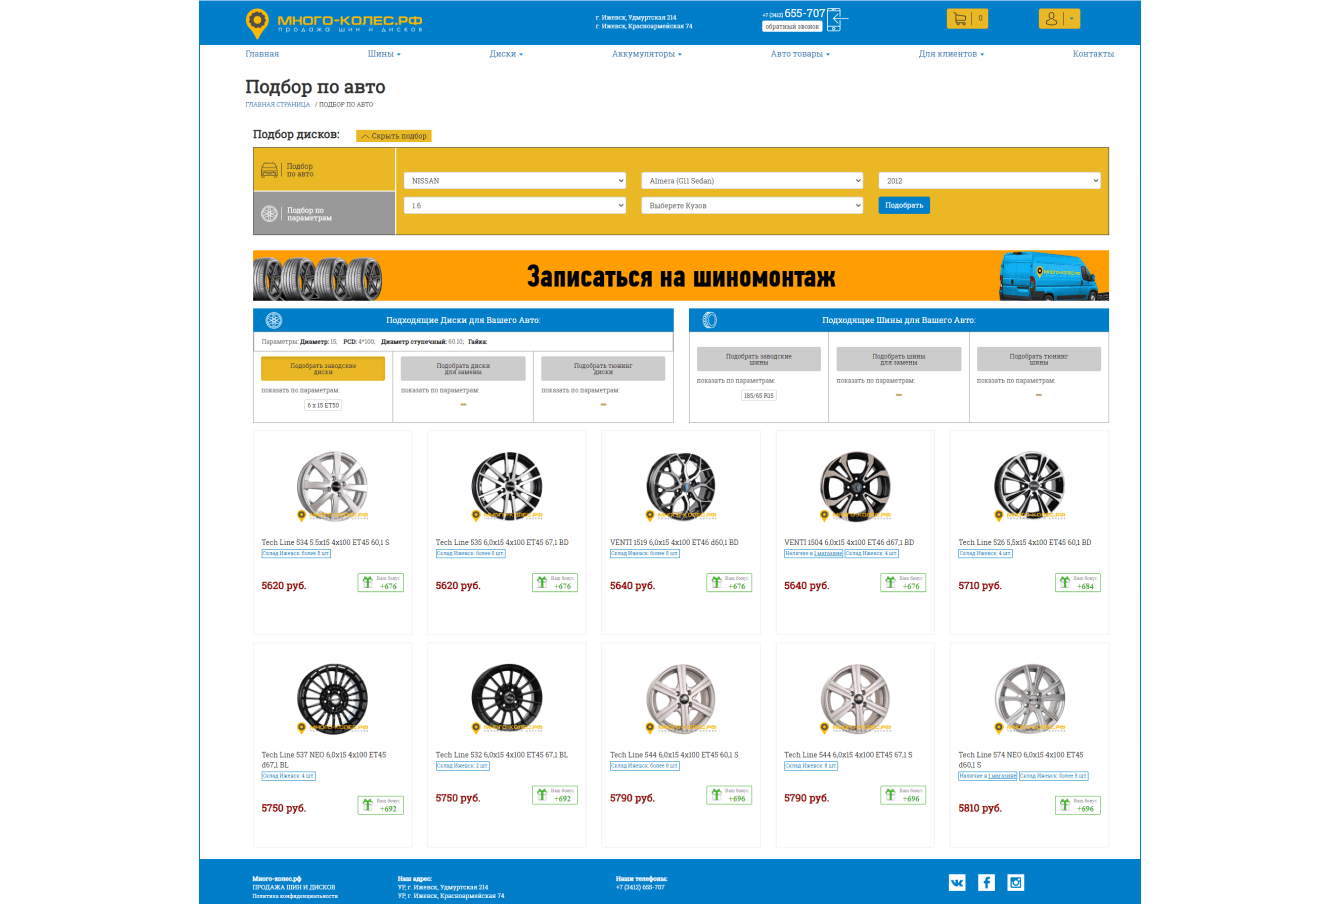
Task: Open the Tech Line 535 wheel image
Action: pos(507,485)
